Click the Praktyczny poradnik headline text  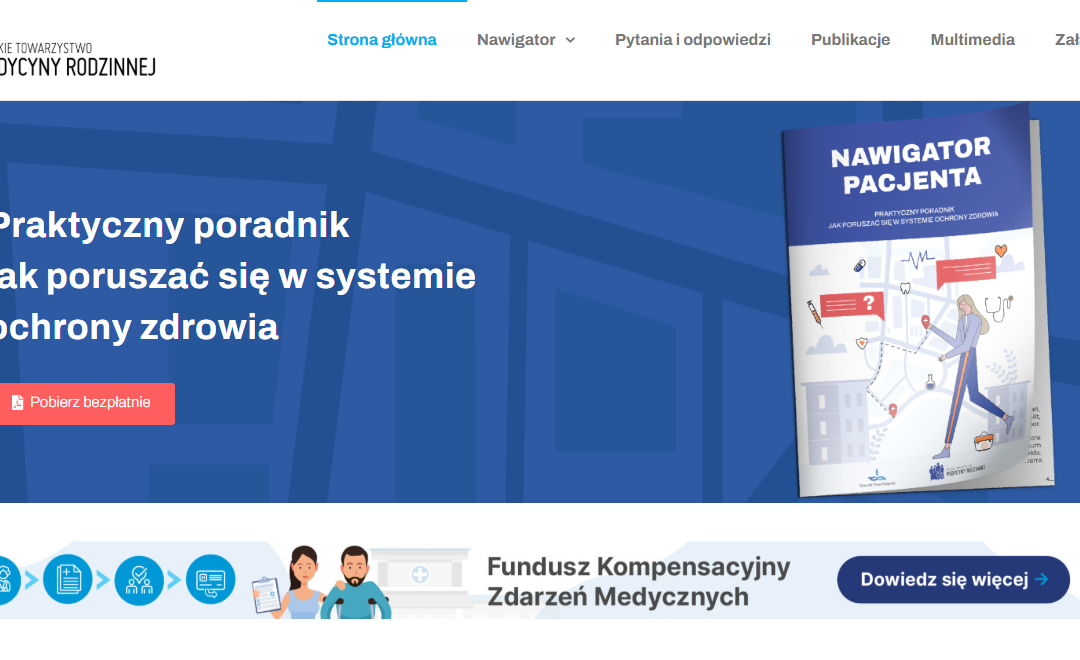tap(175, 225)
